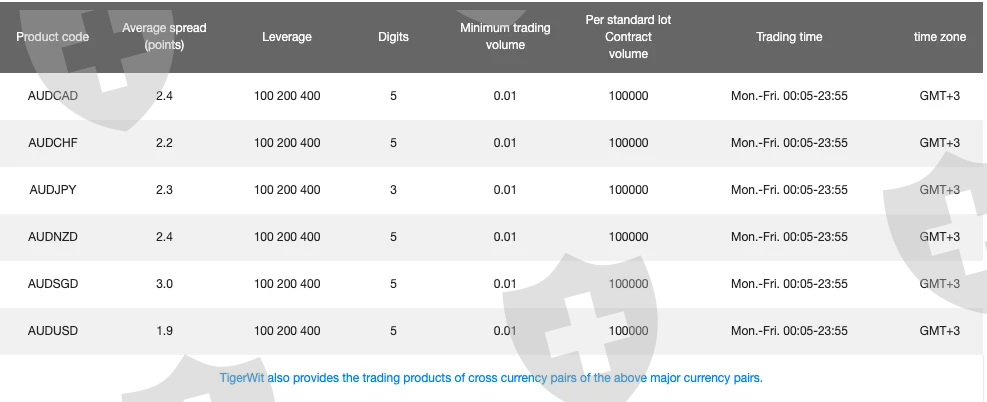This screenshot has height=402, width=987.
Task: Click the Trading time column header
Action: tap(789, 36)
